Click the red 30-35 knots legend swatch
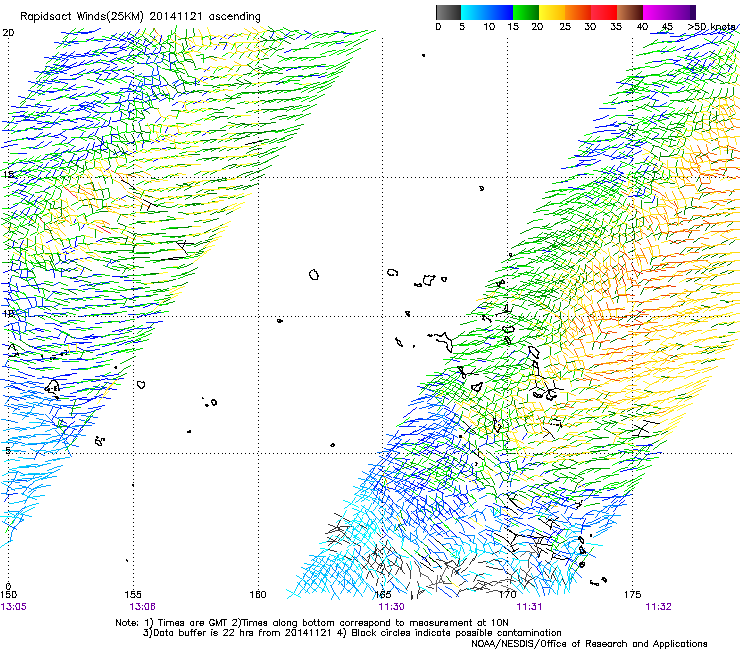 coord(604,12)
